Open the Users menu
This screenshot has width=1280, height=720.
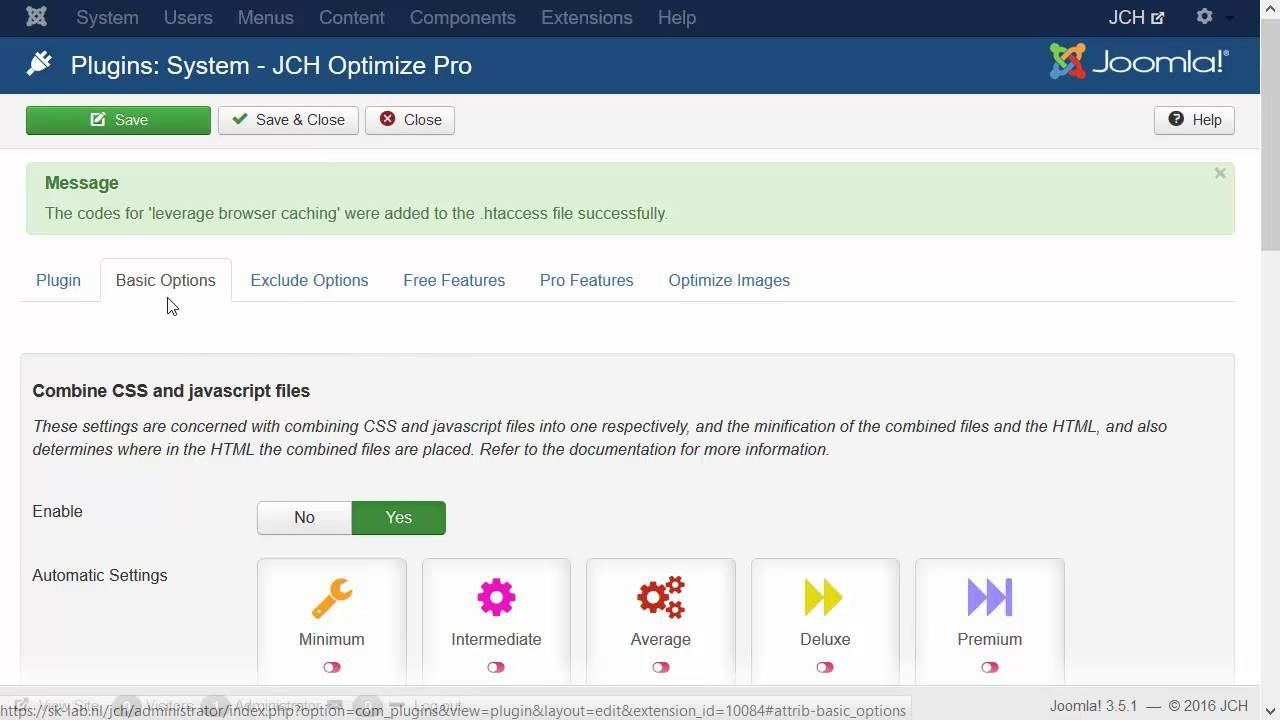(x=188, y=17)
